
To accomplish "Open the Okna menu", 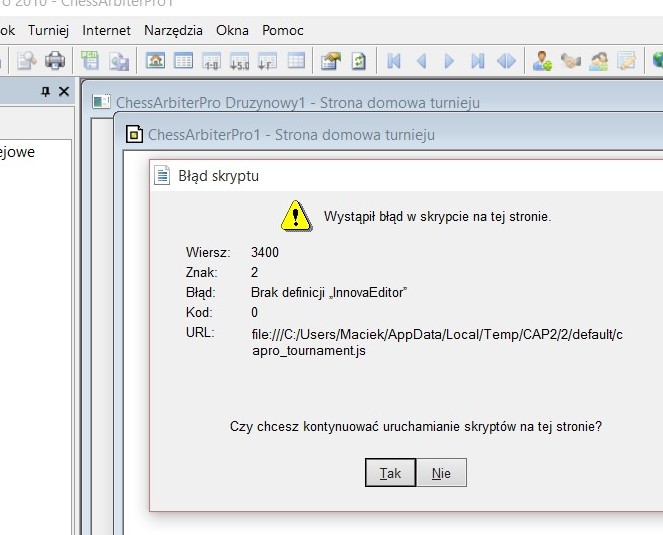I will (x=232, y=30).
